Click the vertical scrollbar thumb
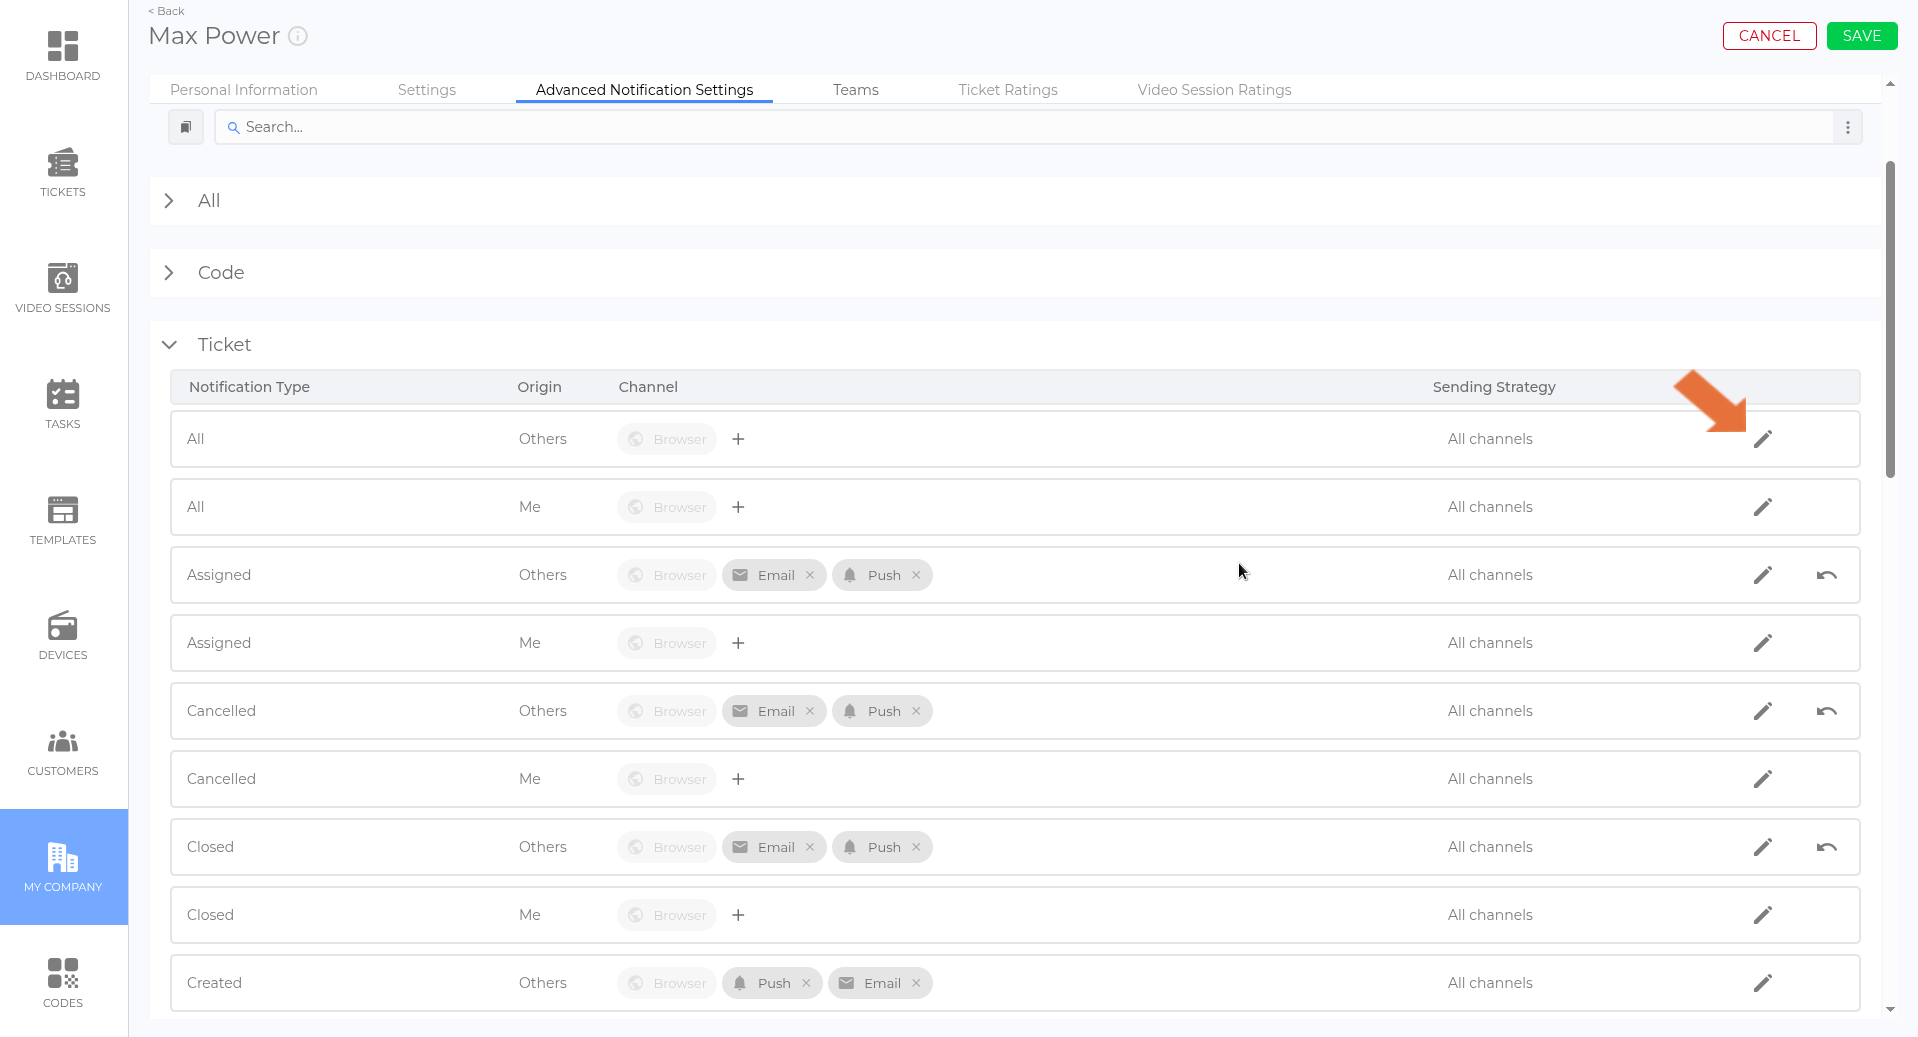This screenshot has height=1037, width=1918. [1889, 320]
